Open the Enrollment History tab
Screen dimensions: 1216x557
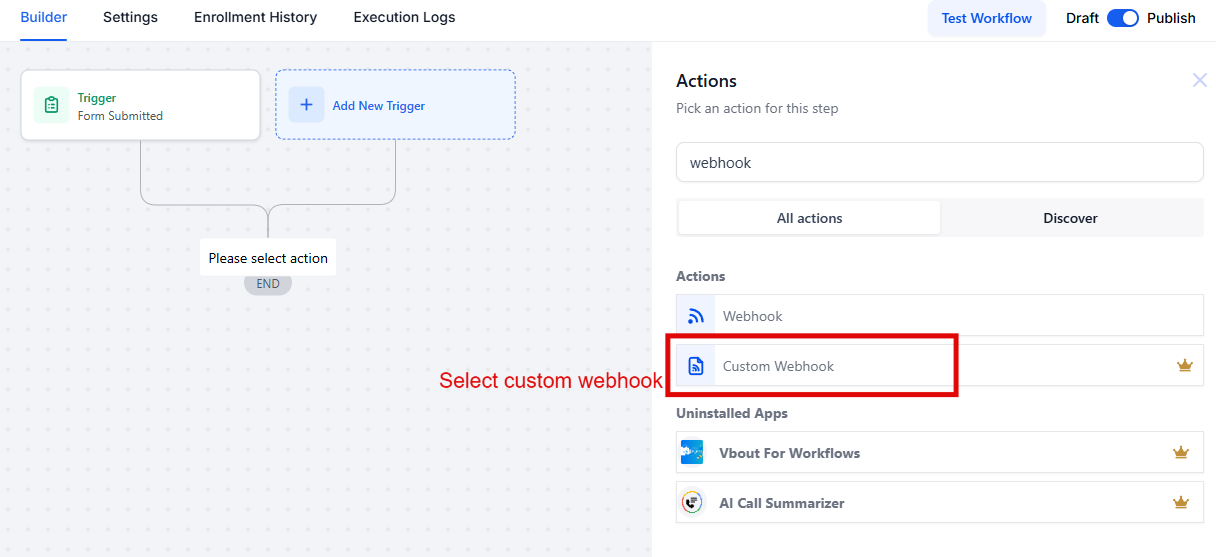pos(255,17)
